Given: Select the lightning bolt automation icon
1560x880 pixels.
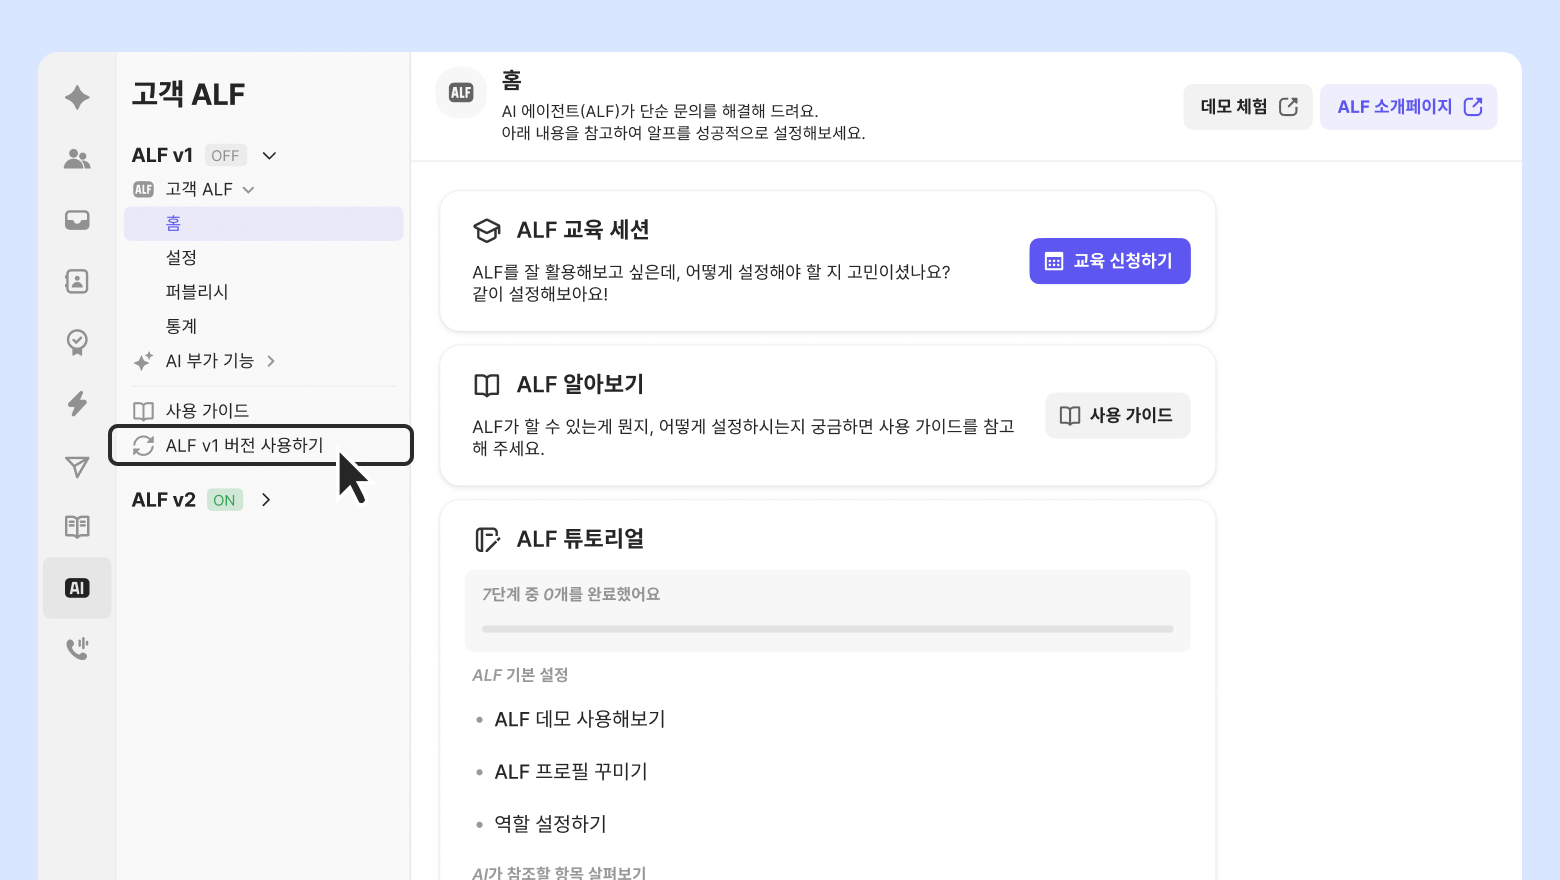Looking at the screenshot, I should (x=77, y=404).
